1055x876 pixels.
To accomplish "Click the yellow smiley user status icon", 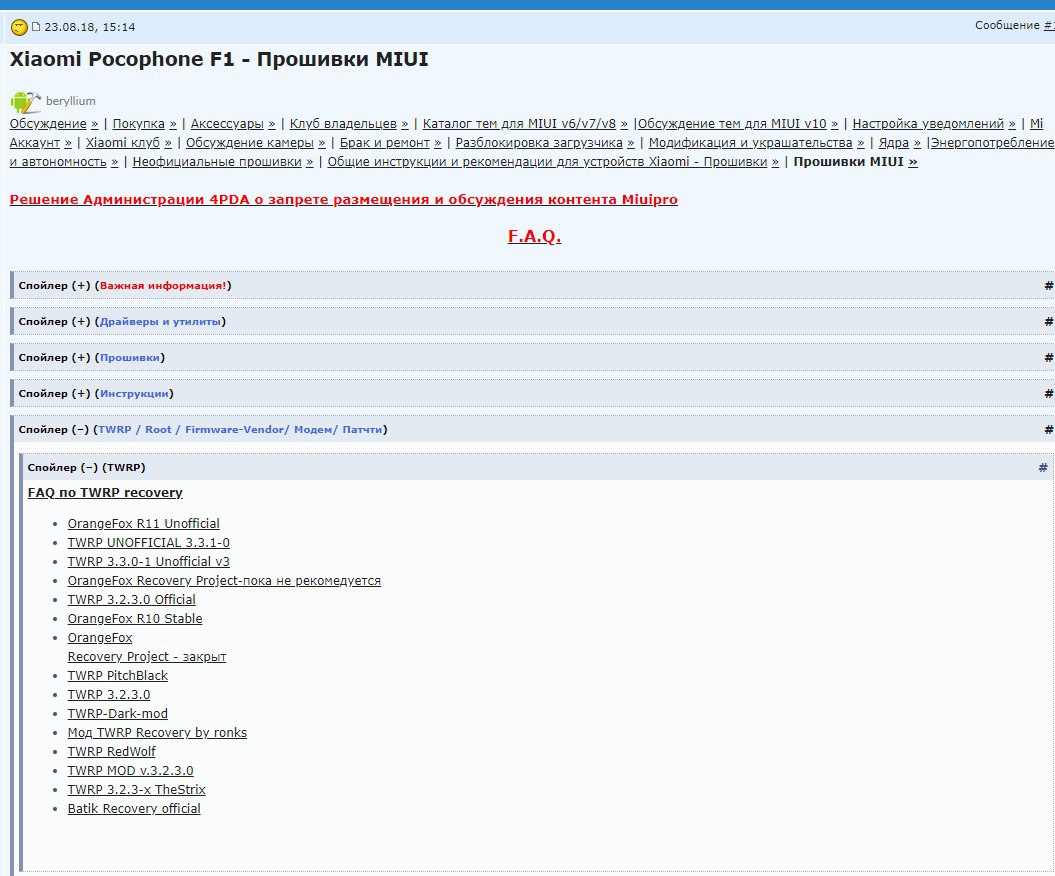I will [19, 27].
